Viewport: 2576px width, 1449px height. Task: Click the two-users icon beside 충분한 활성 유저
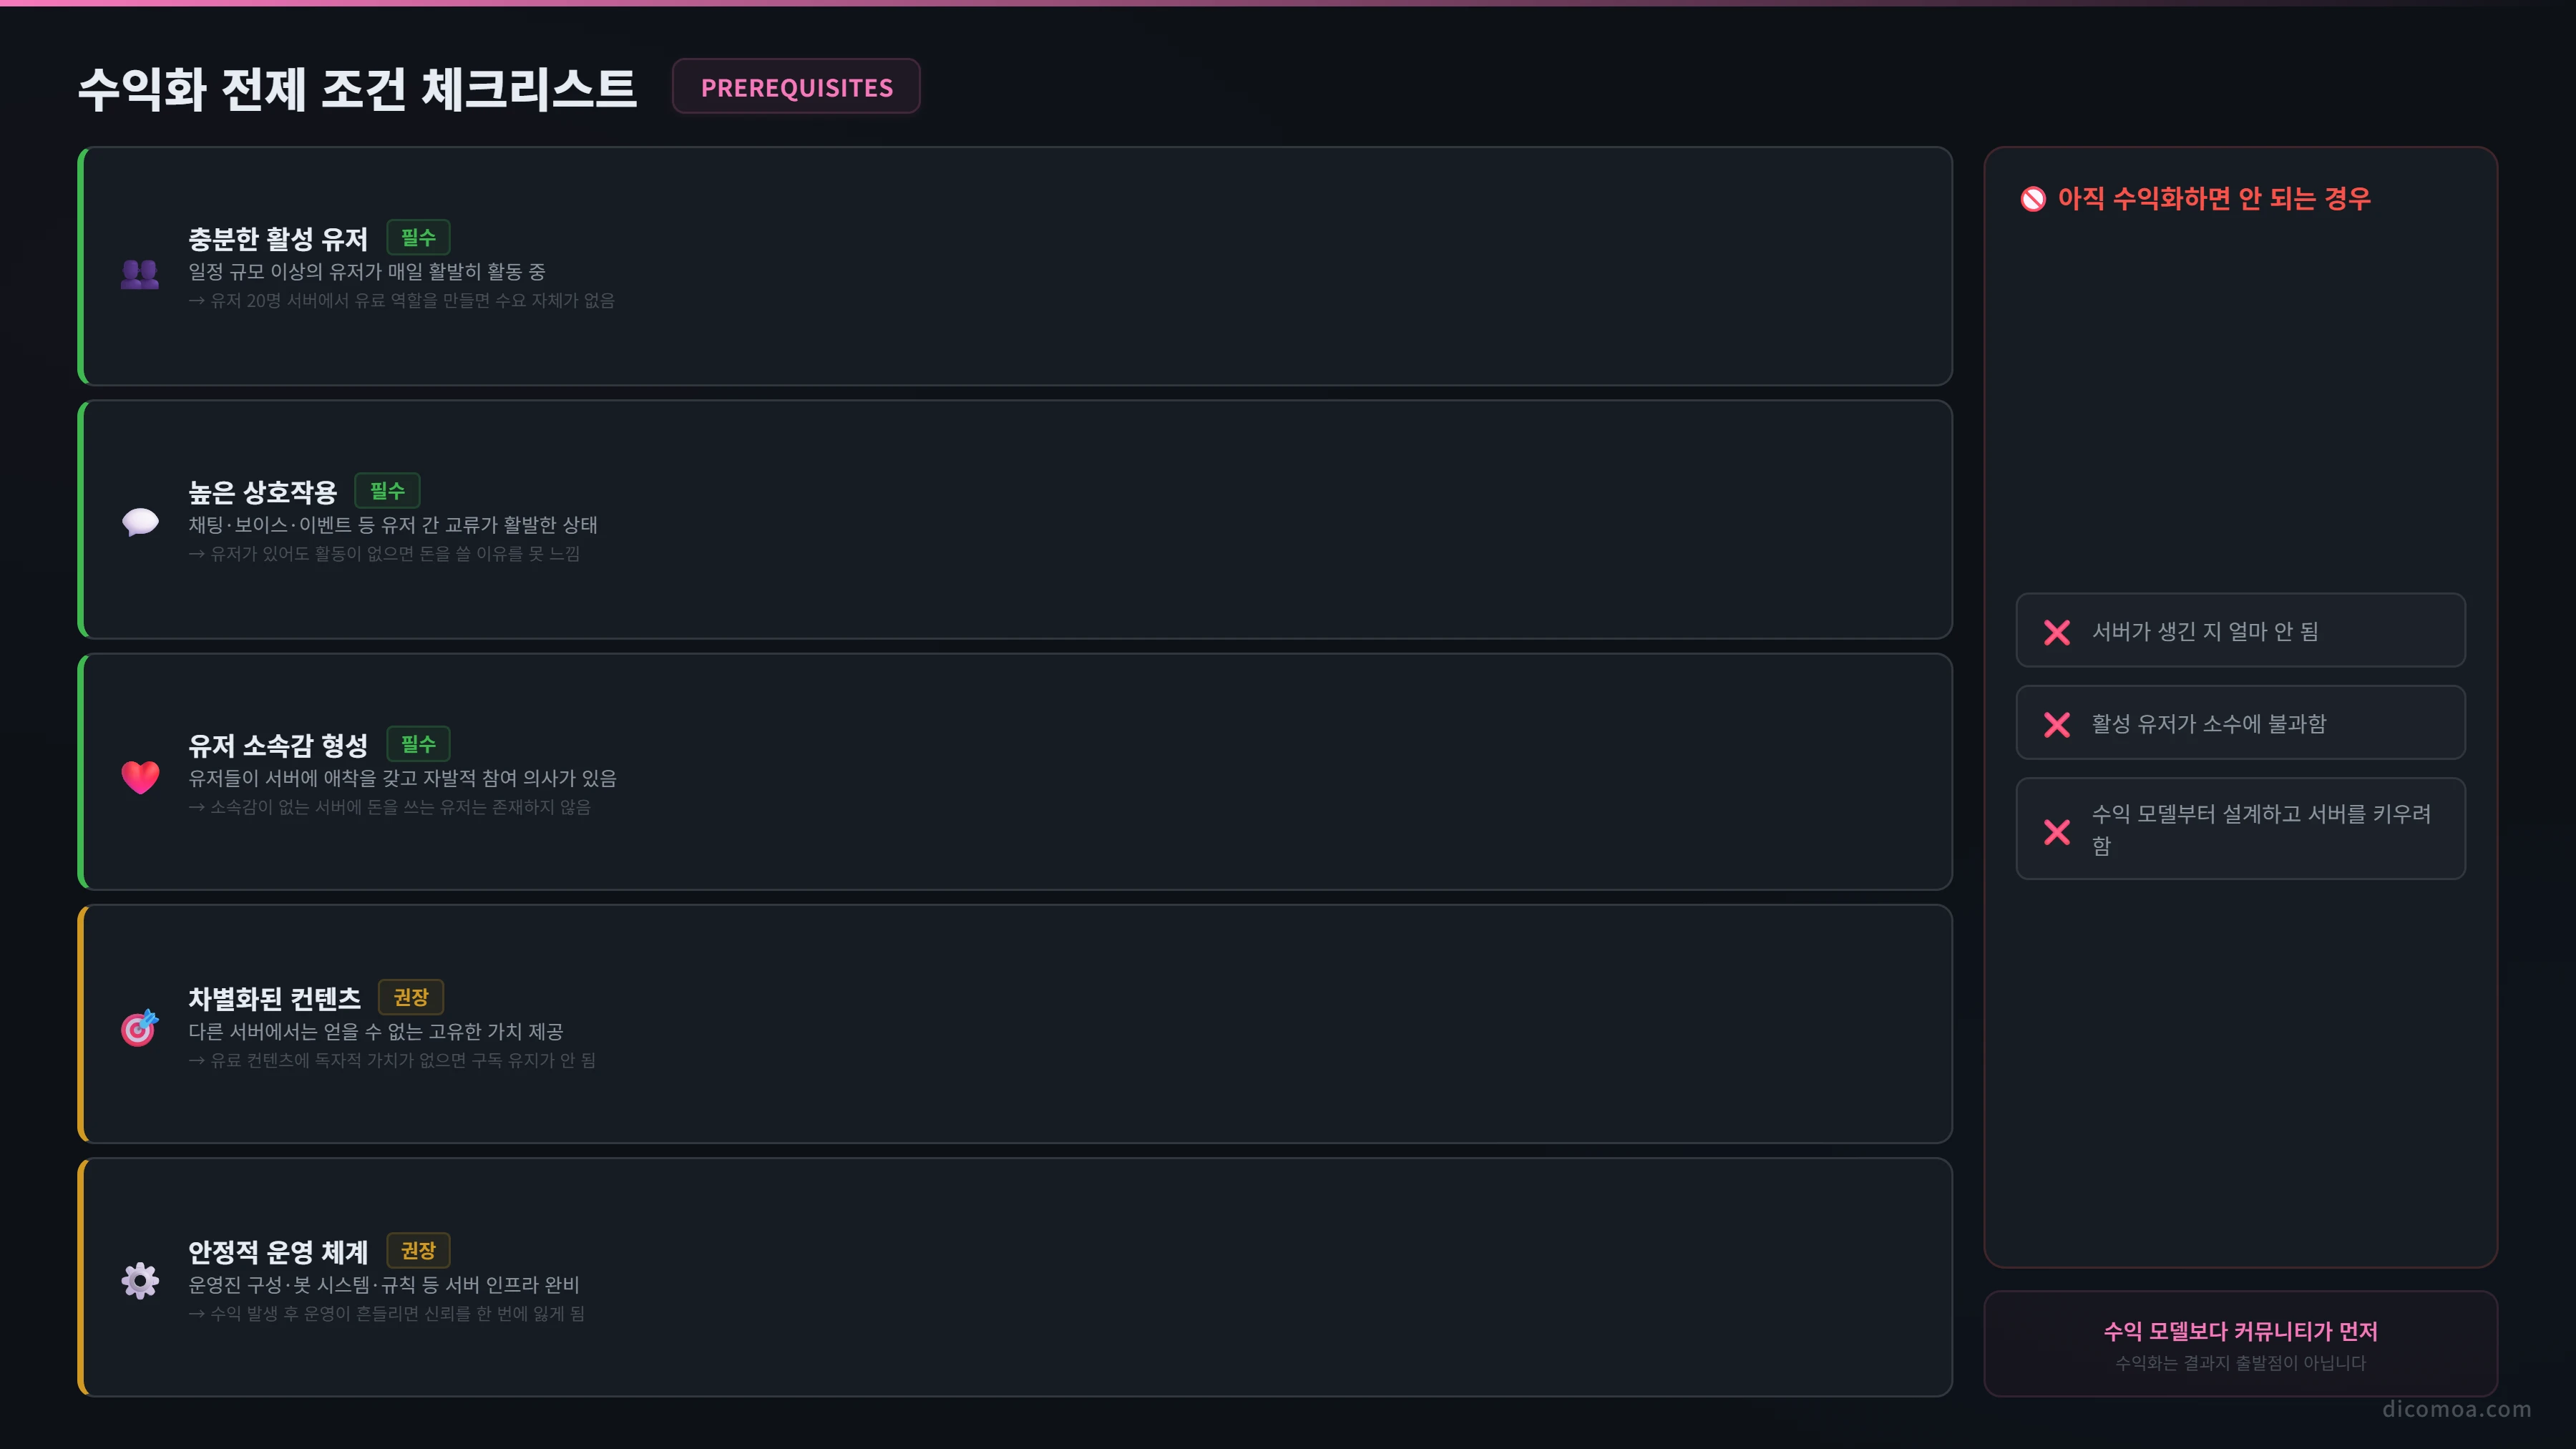tap(140, 273)
